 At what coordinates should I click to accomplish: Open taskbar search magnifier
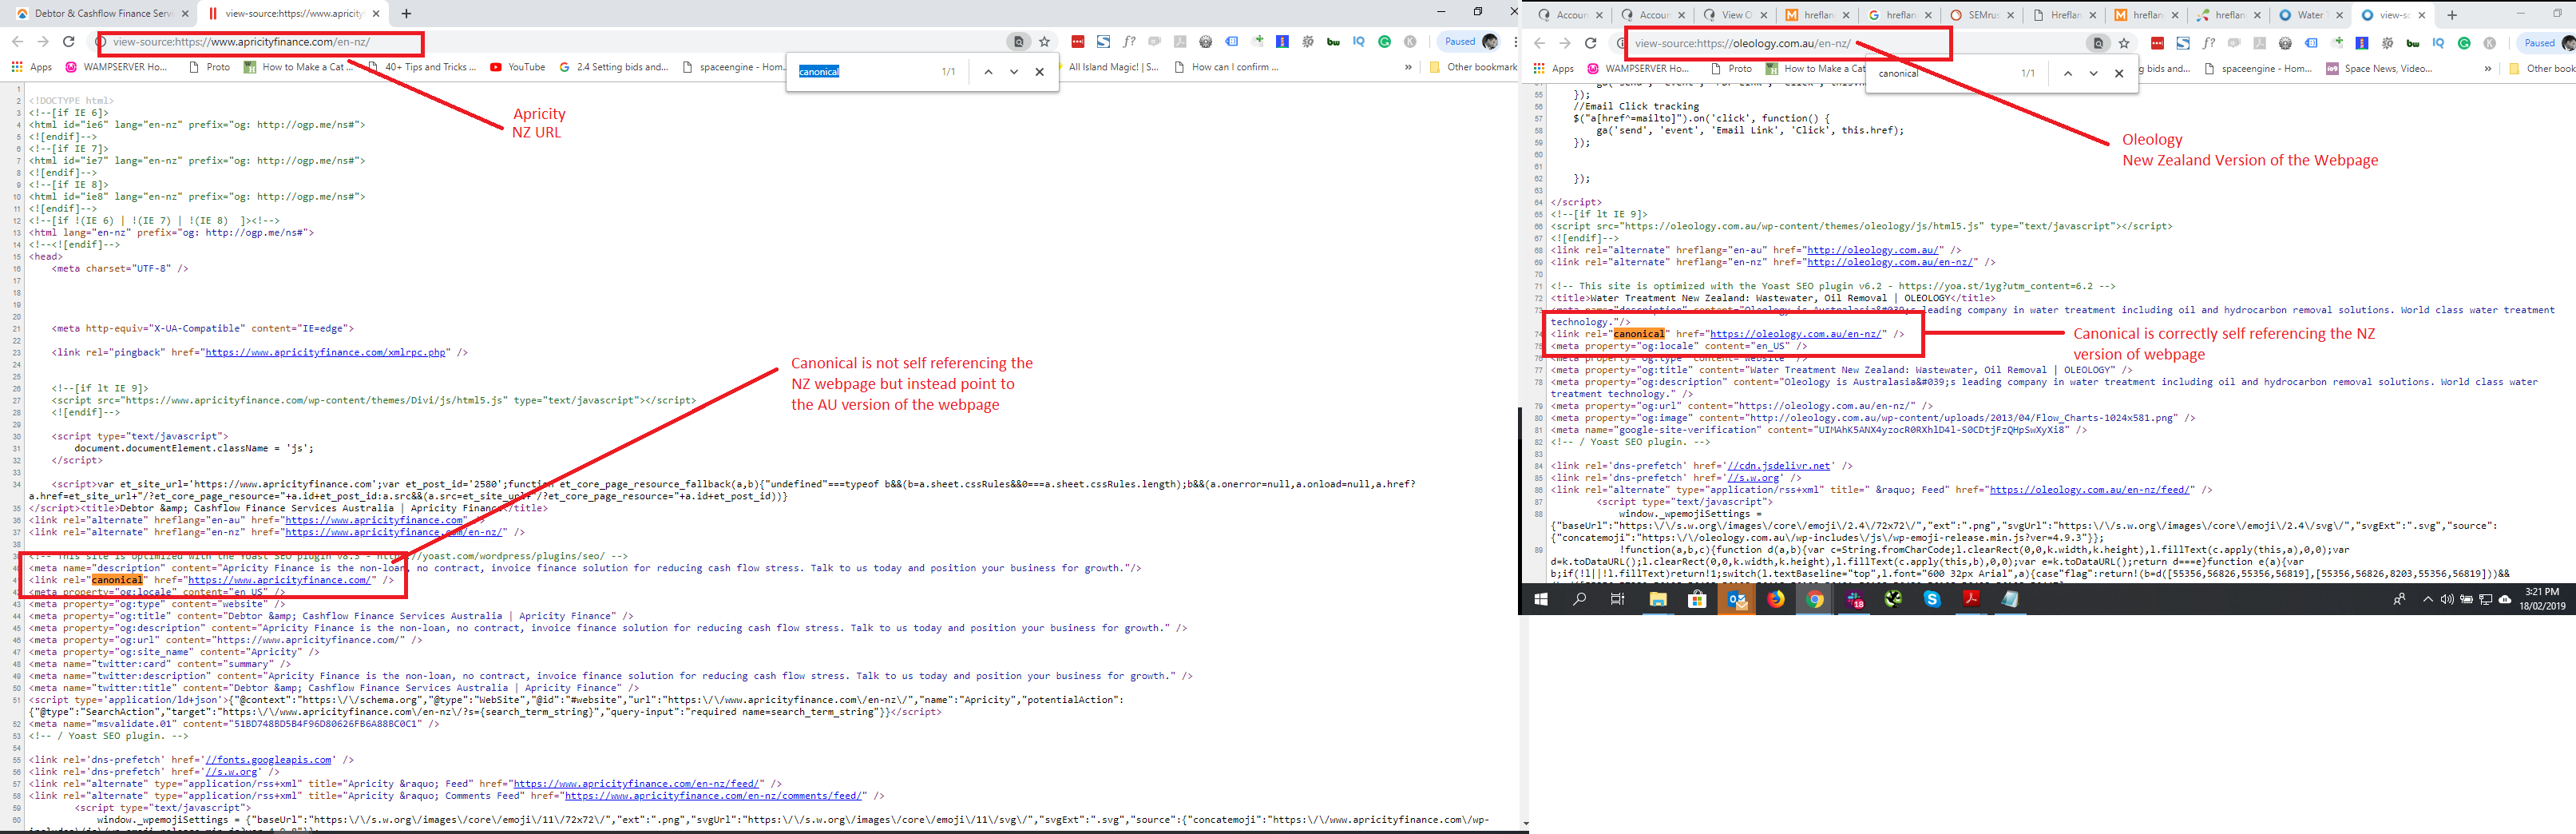point(1579,599)
